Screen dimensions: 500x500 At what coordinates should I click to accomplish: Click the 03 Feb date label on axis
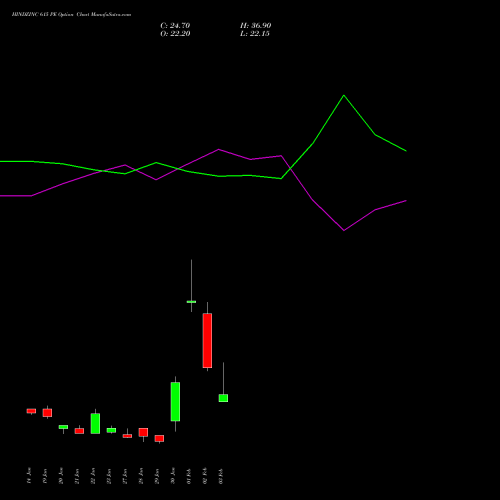pyautogui.click(x=221, y=476)
